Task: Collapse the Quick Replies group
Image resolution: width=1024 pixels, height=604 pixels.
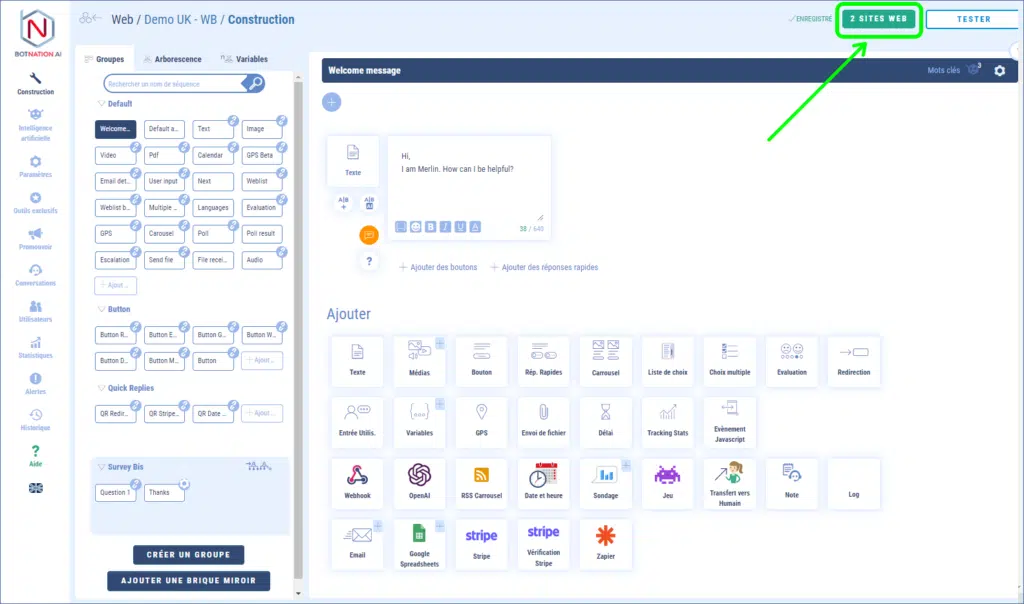Action: click(x=101, y=388)
